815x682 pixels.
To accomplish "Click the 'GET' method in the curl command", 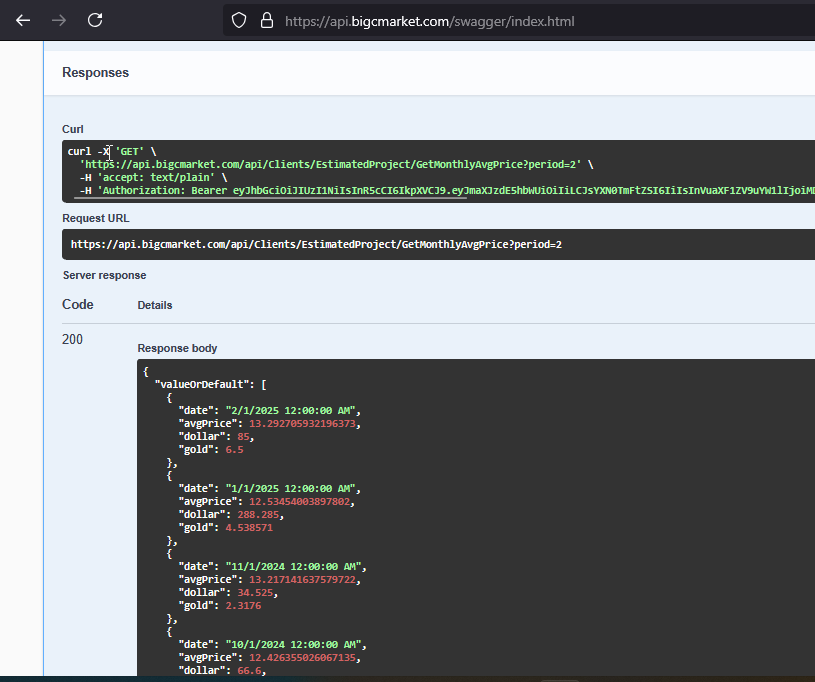I will point(130,151).
